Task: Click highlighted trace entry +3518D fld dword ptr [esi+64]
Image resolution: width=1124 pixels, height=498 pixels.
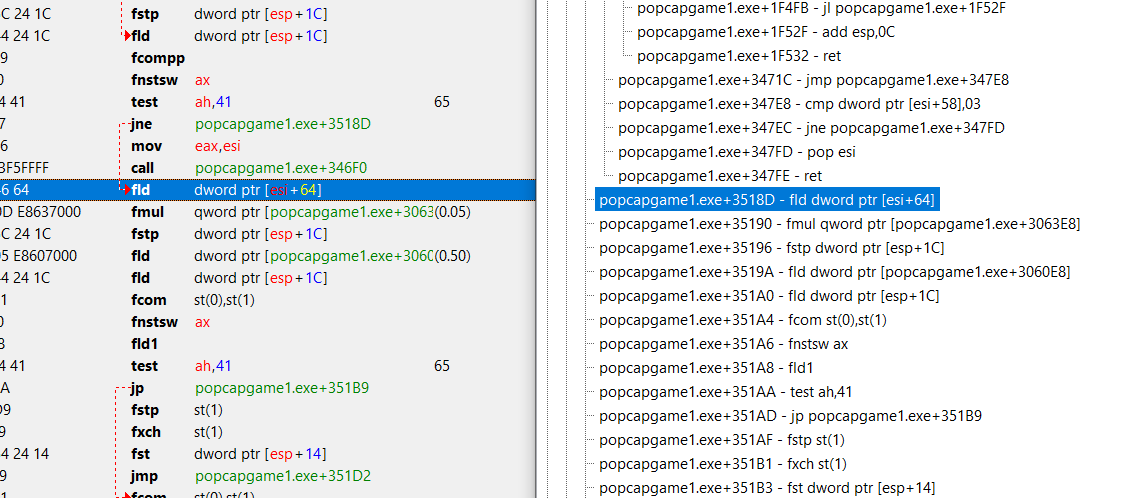Action: click(x=766, y=200)
